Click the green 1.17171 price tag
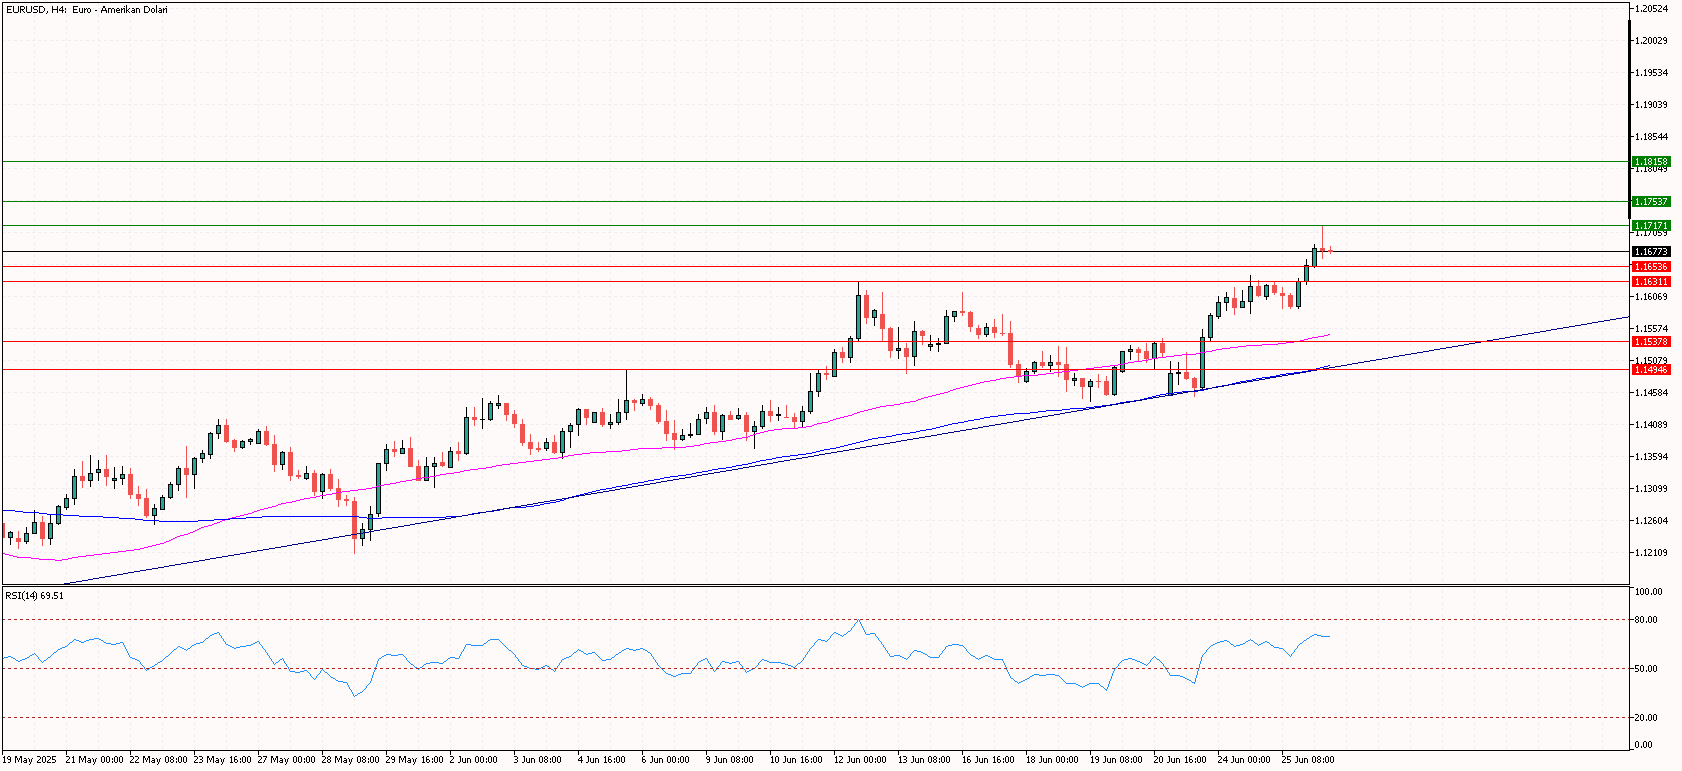1682x771 pixels. 1651,226
